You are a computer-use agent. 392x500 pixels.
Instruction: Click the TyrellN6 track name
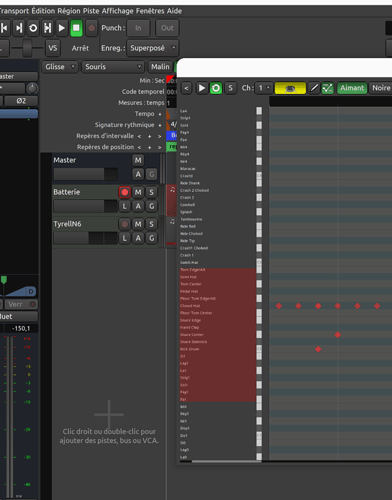coord(67,224)
